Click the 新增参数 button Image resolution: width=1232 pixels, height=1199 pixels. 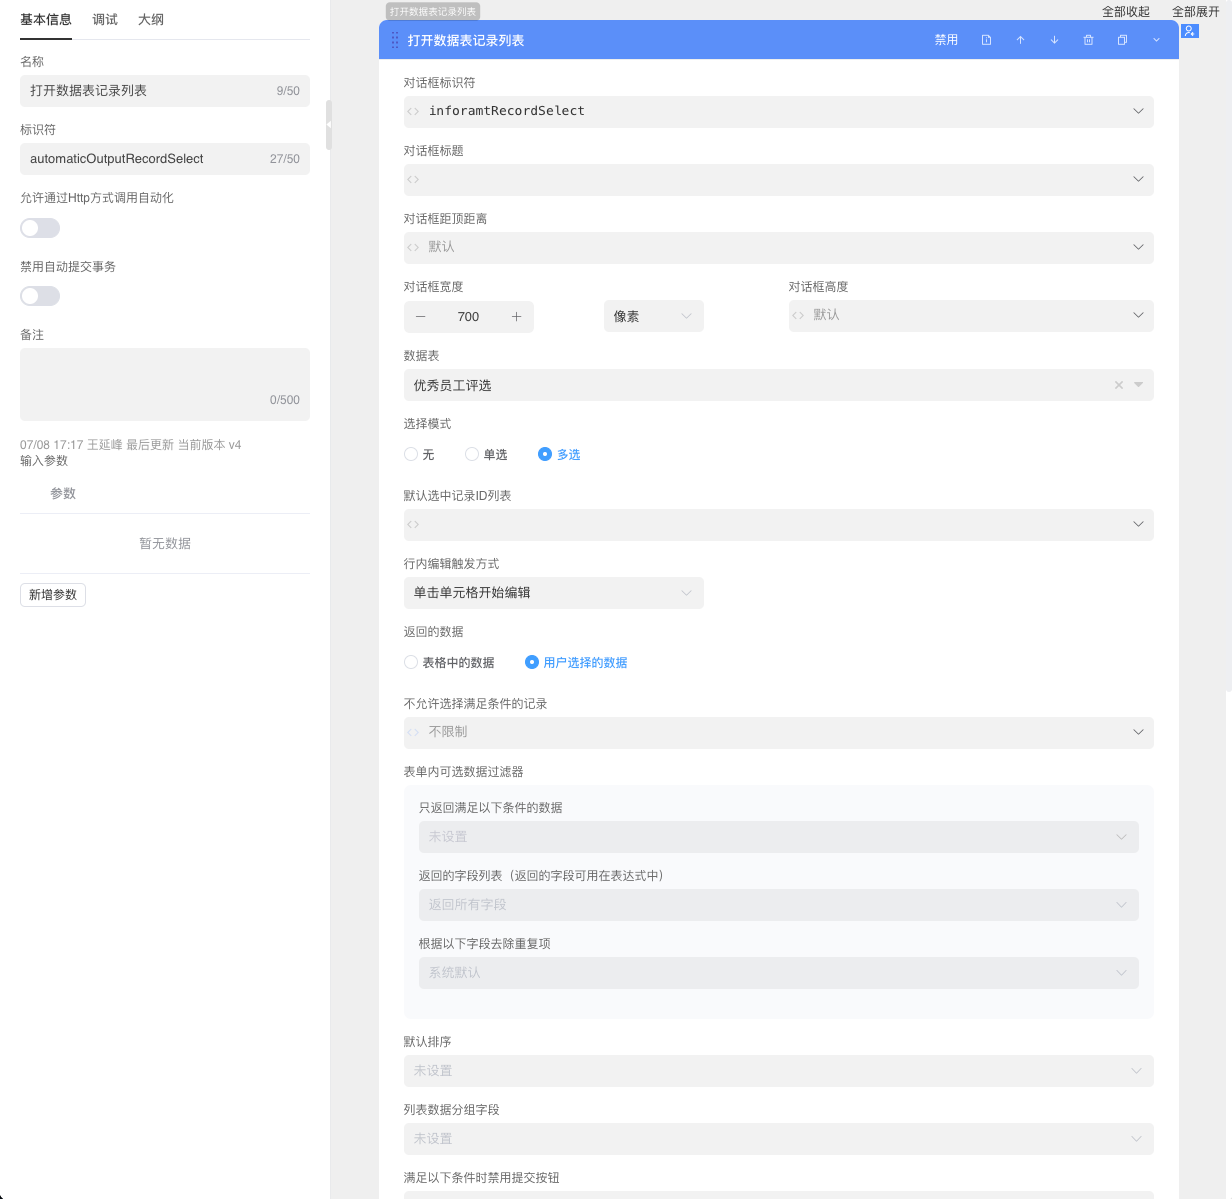click(x=53, y=595)
